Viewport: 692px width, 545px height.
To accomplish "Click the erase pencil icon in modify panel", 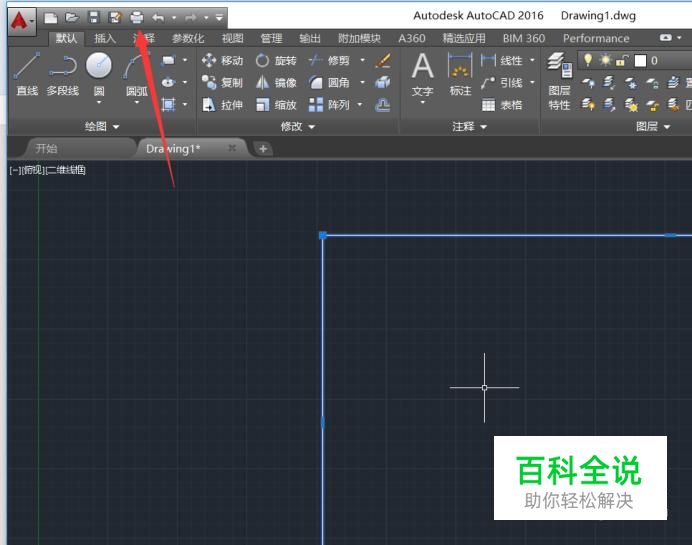I will 382,60.
